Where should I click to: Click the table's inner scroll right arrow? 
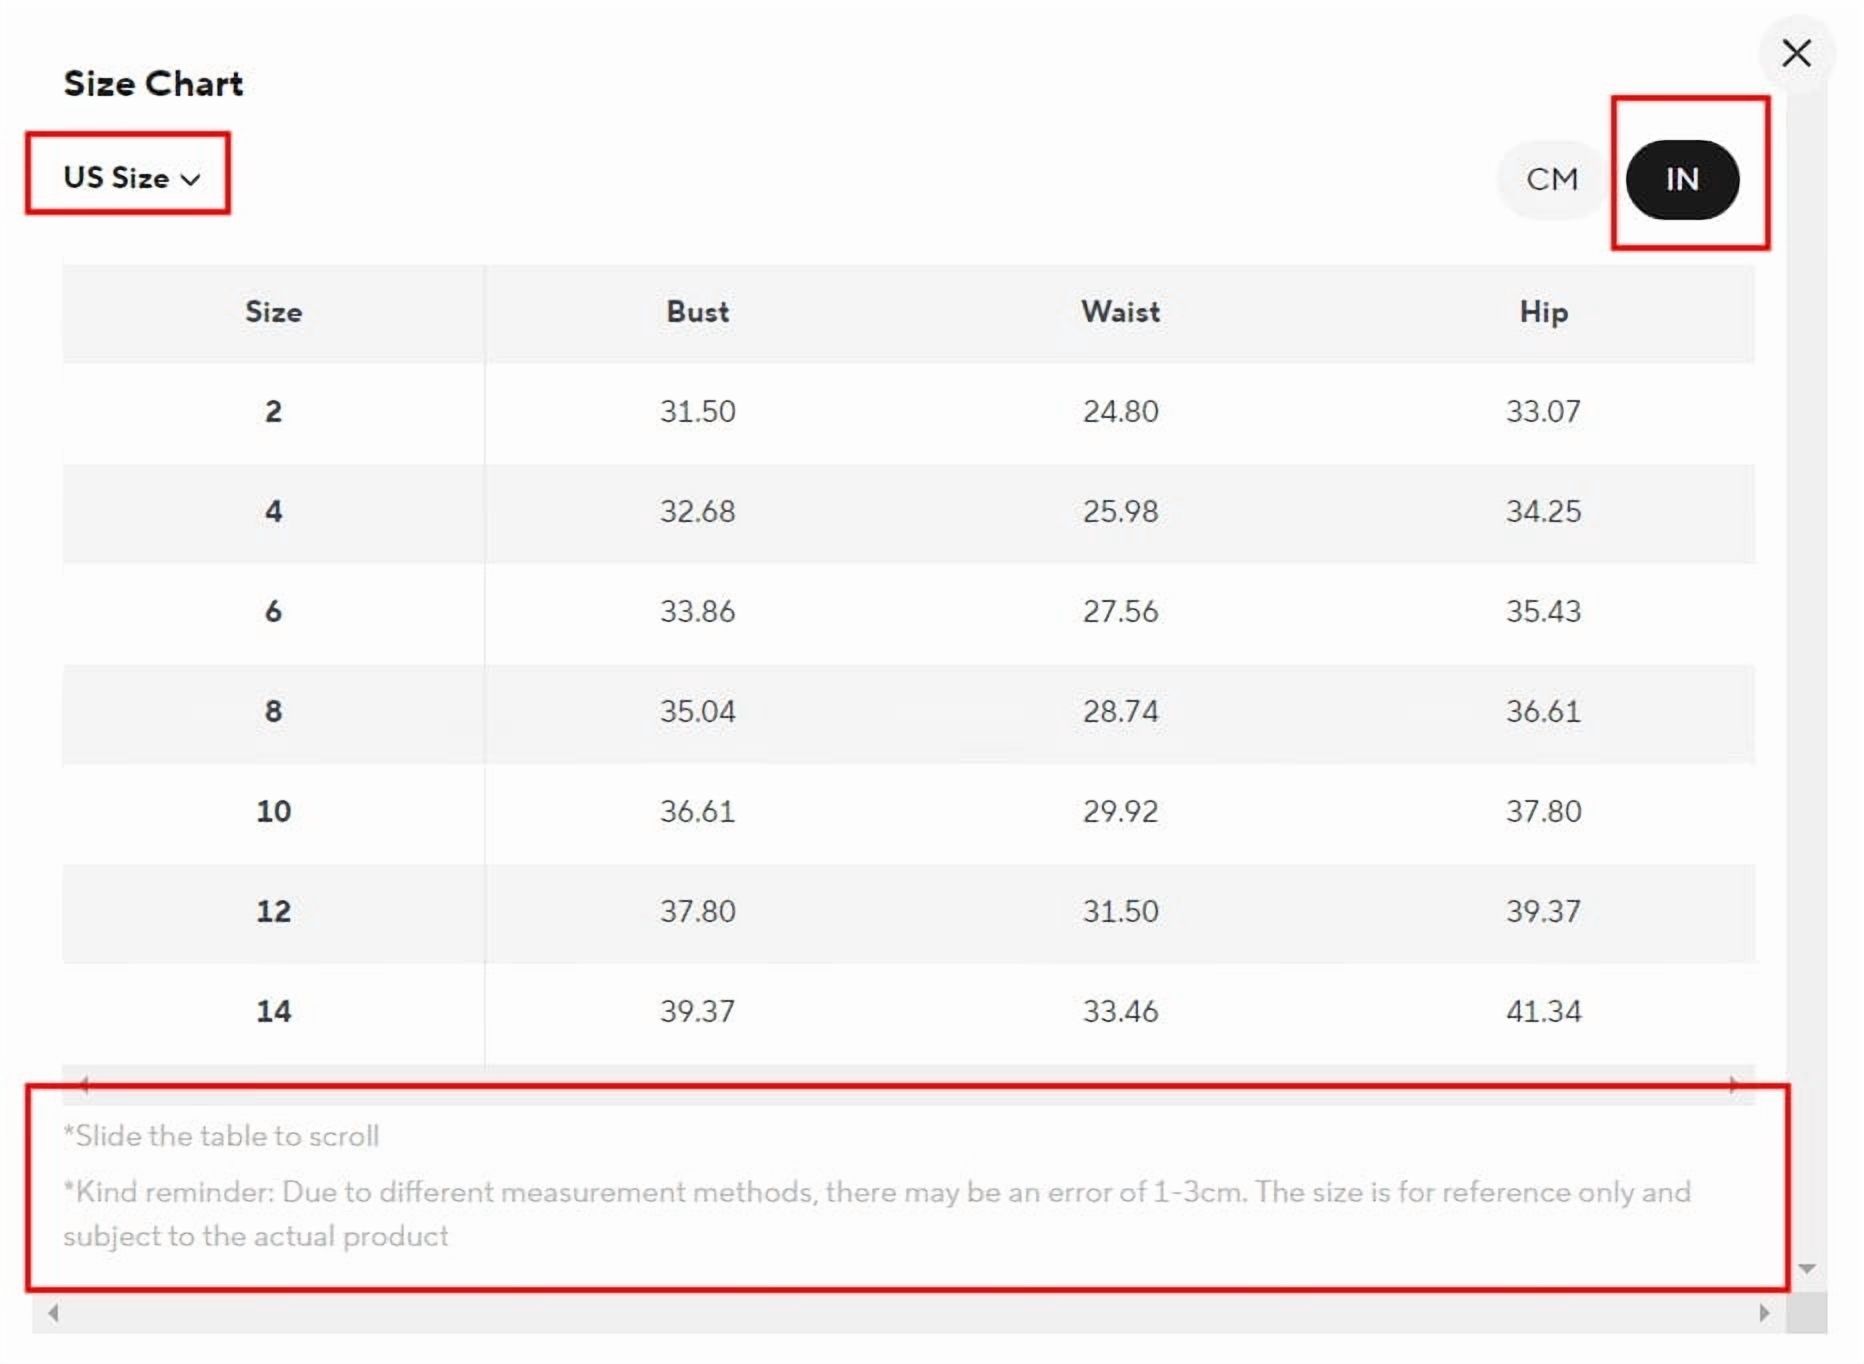[x=1733, y=1084]
